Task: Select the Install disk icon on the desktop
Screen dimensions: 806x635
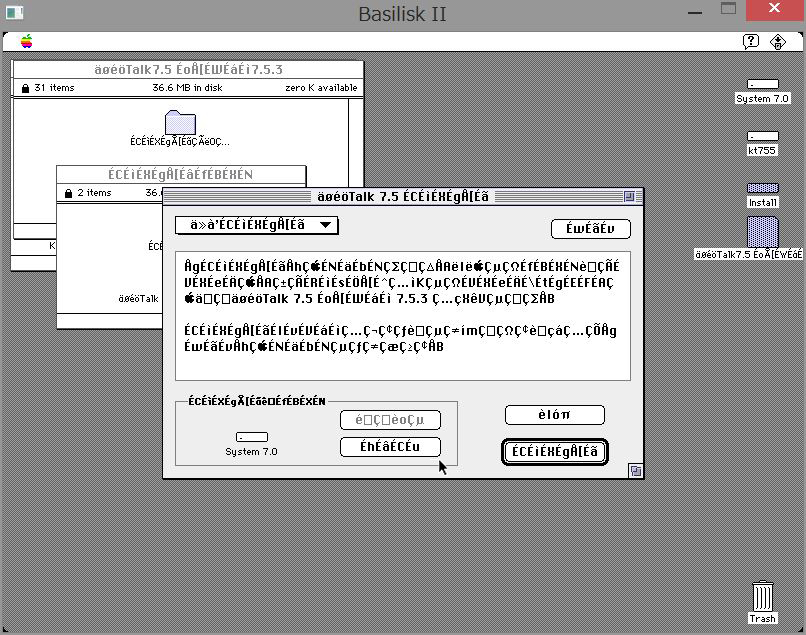Action: coord(762,188)
